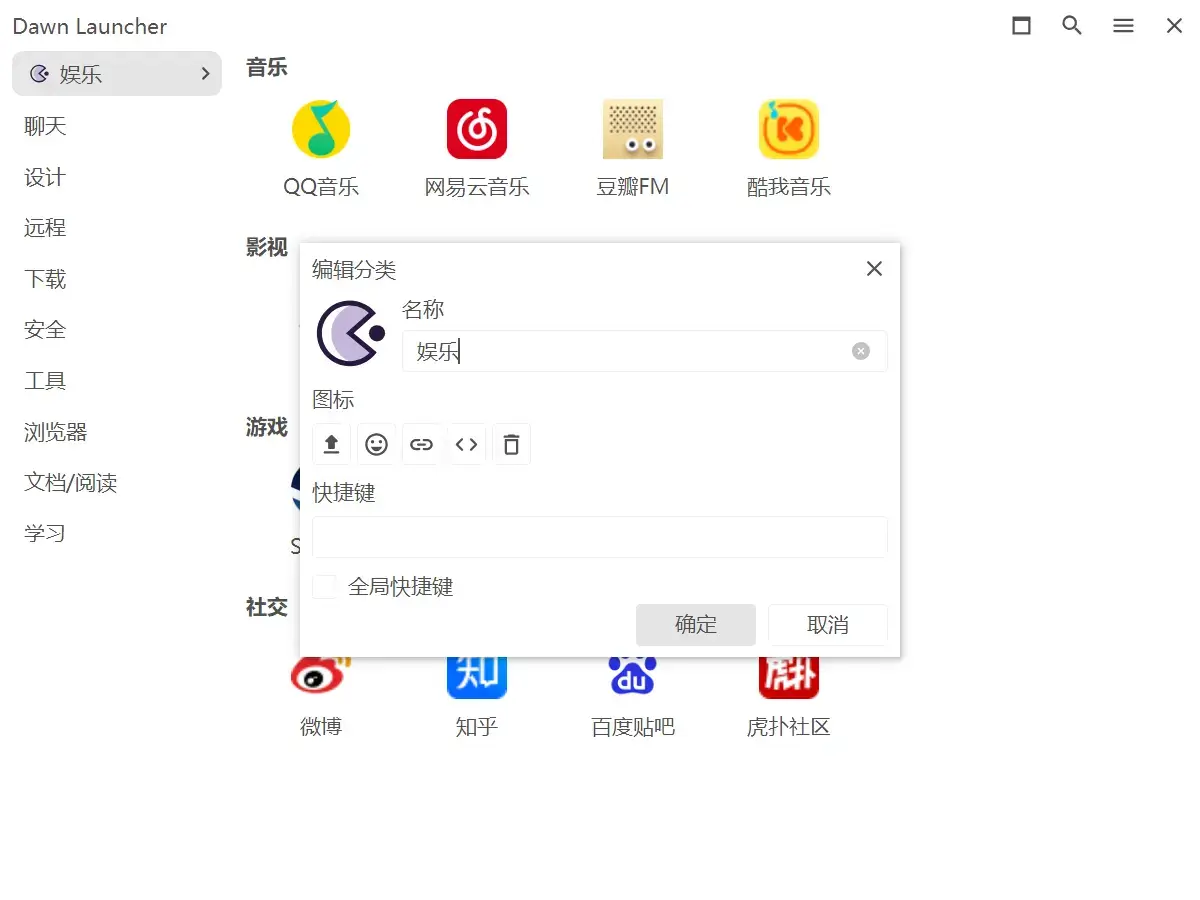The height and width of the screenshot is (900, 1200).
Task: Click the 影视 section heading
Action: point(267,248)
